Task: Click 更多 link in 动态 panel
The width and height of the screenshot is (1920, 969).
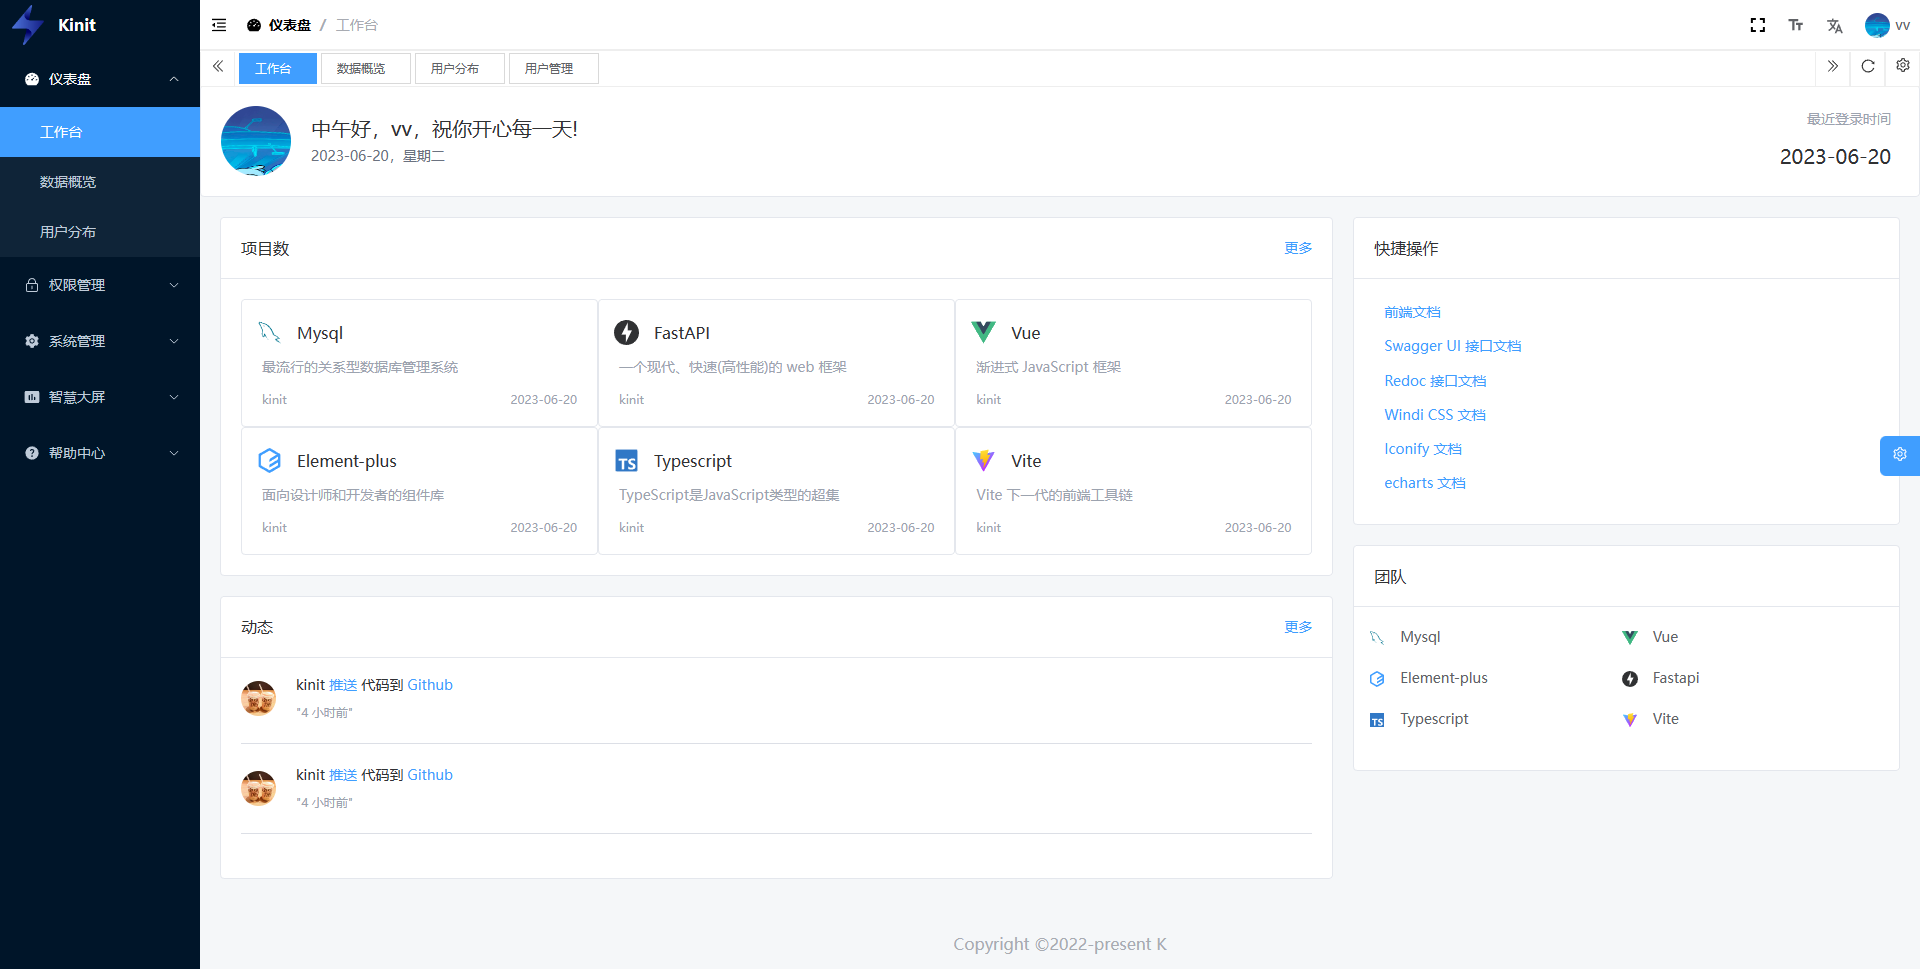Action: pos(1298,627)
